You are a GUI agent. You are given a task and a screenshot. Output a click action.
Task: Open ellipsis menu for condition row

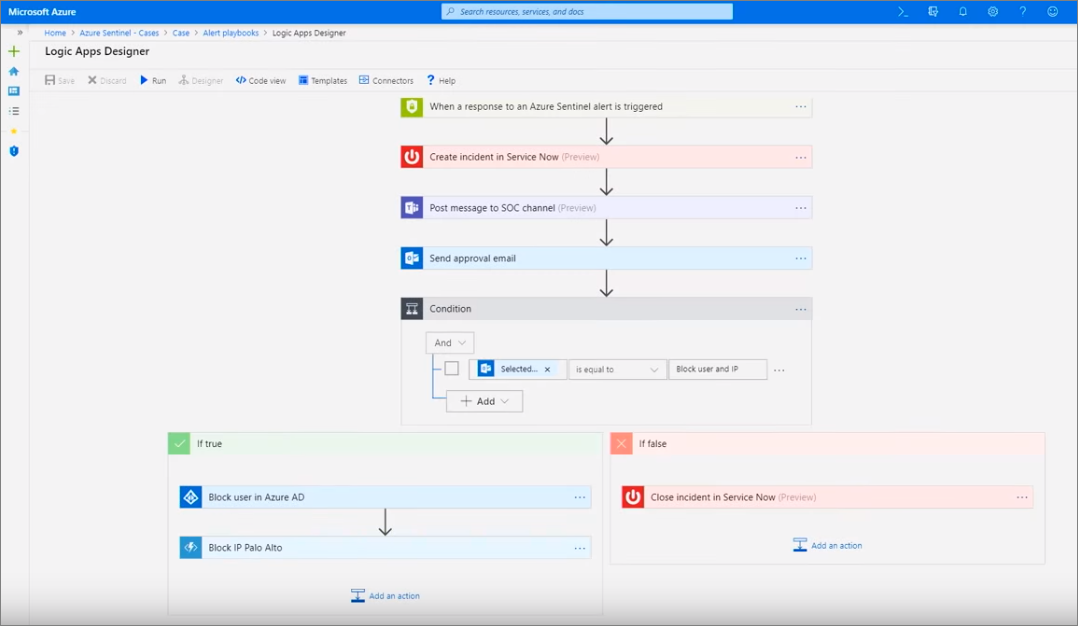[779, 370]
